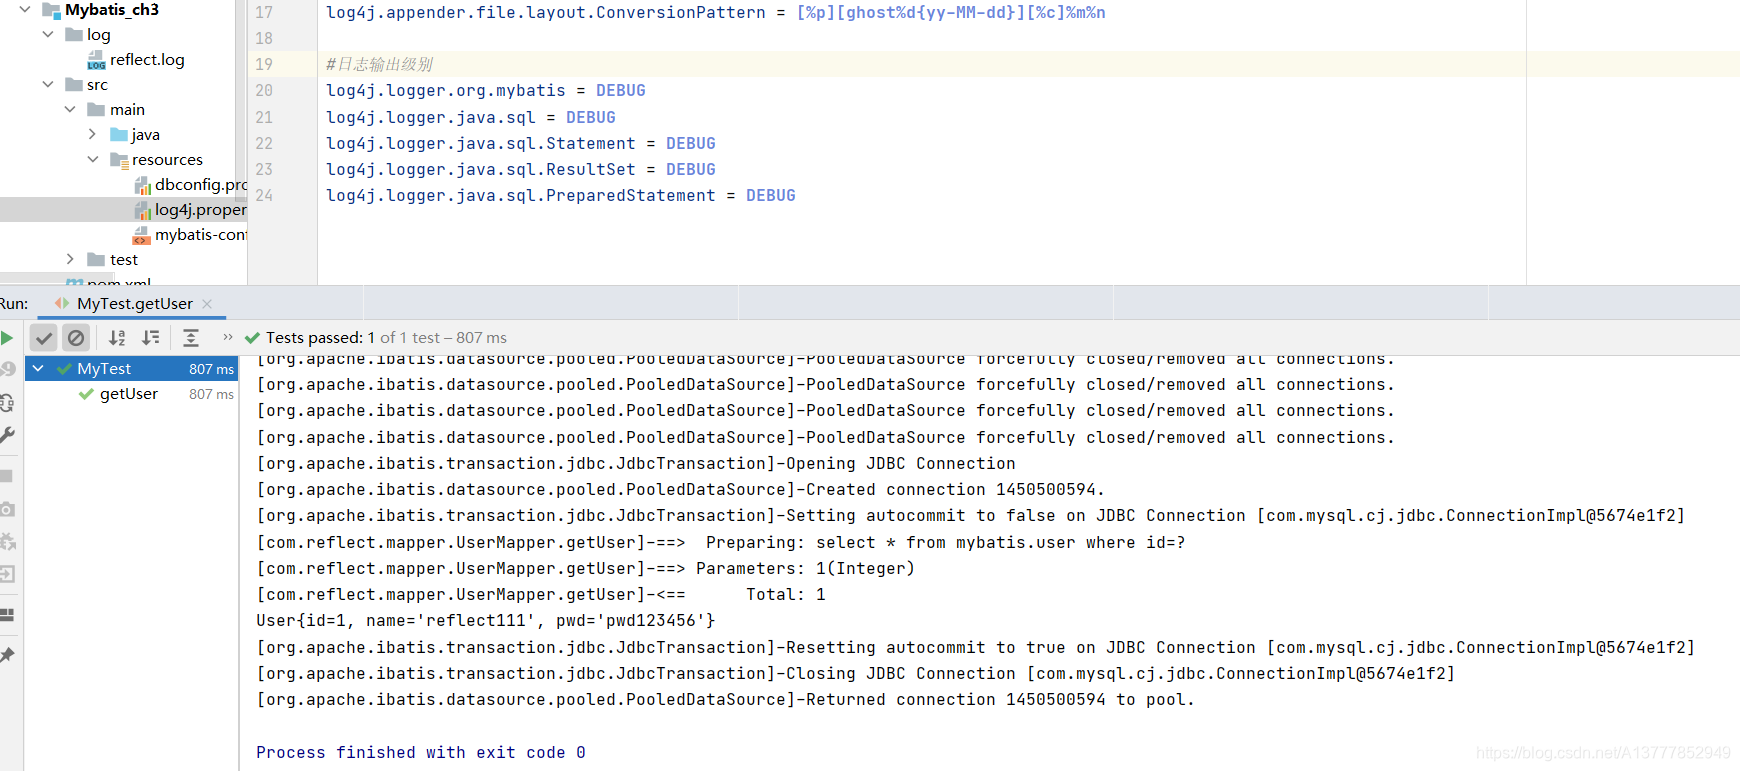
Task: Select the java folder in project tree
Action: coord(145,135)
